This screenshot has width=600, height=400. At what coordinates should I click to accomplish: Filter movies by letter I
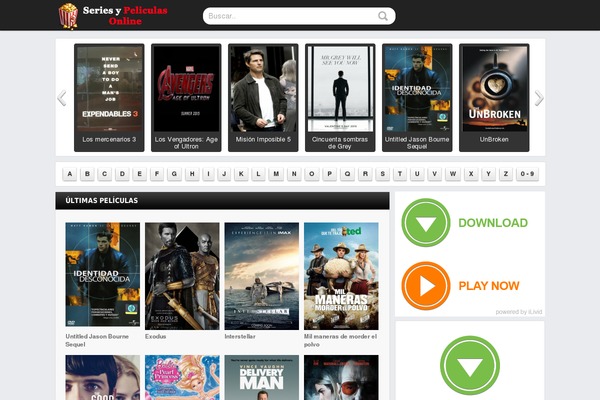208,174
